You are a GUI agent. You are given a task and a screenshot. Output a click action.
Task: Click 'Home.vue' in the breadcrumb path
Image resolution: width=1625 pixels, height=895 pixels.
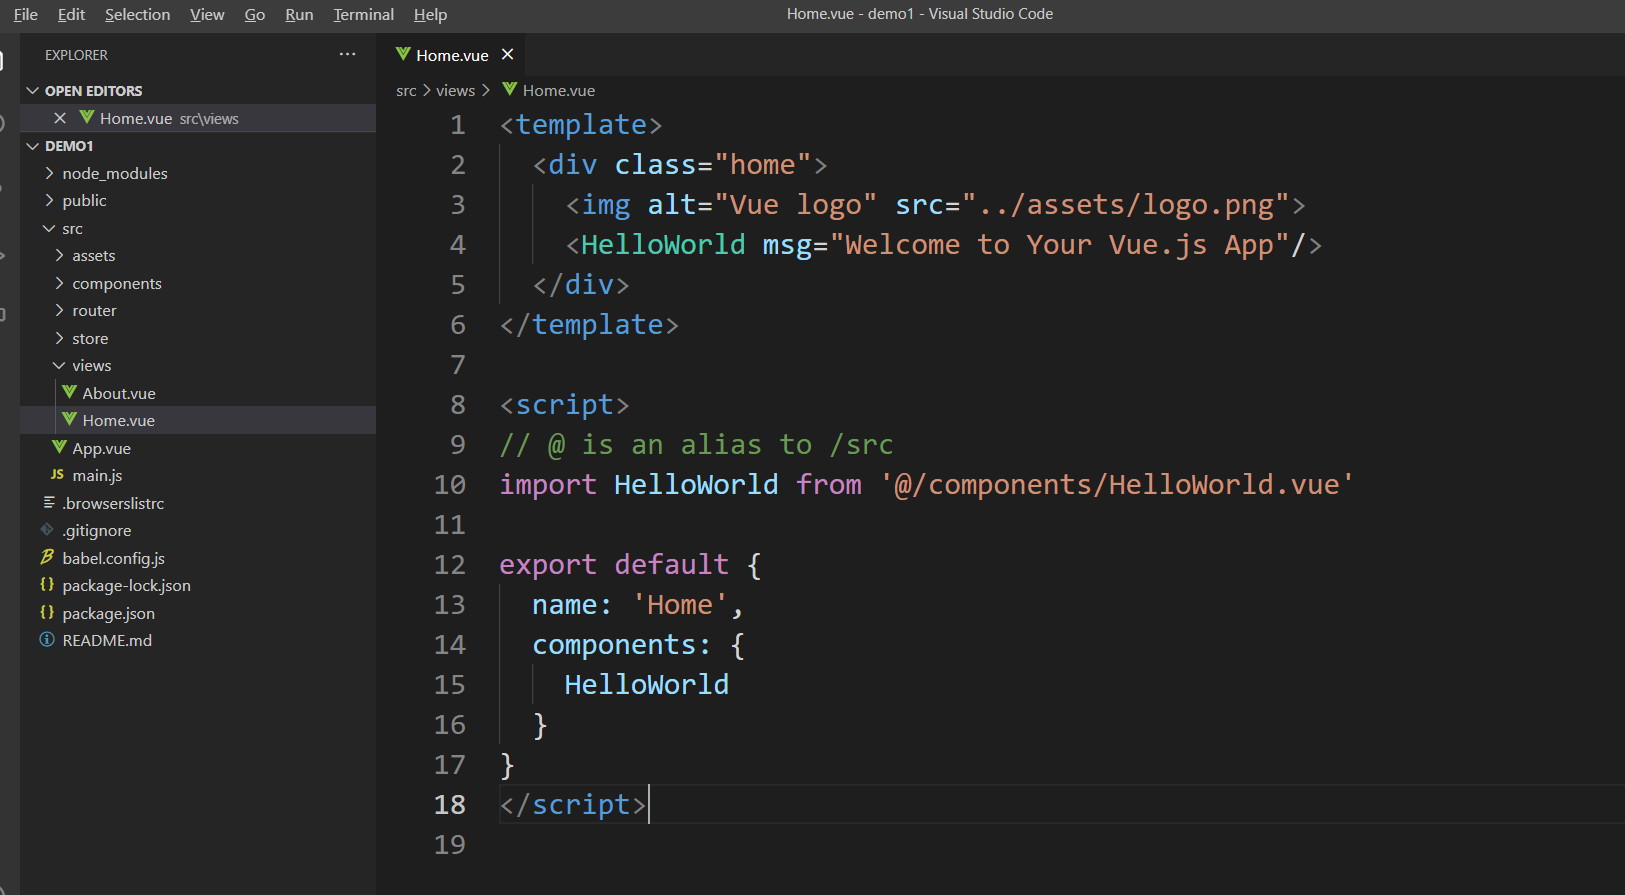(x=558, y=91)
